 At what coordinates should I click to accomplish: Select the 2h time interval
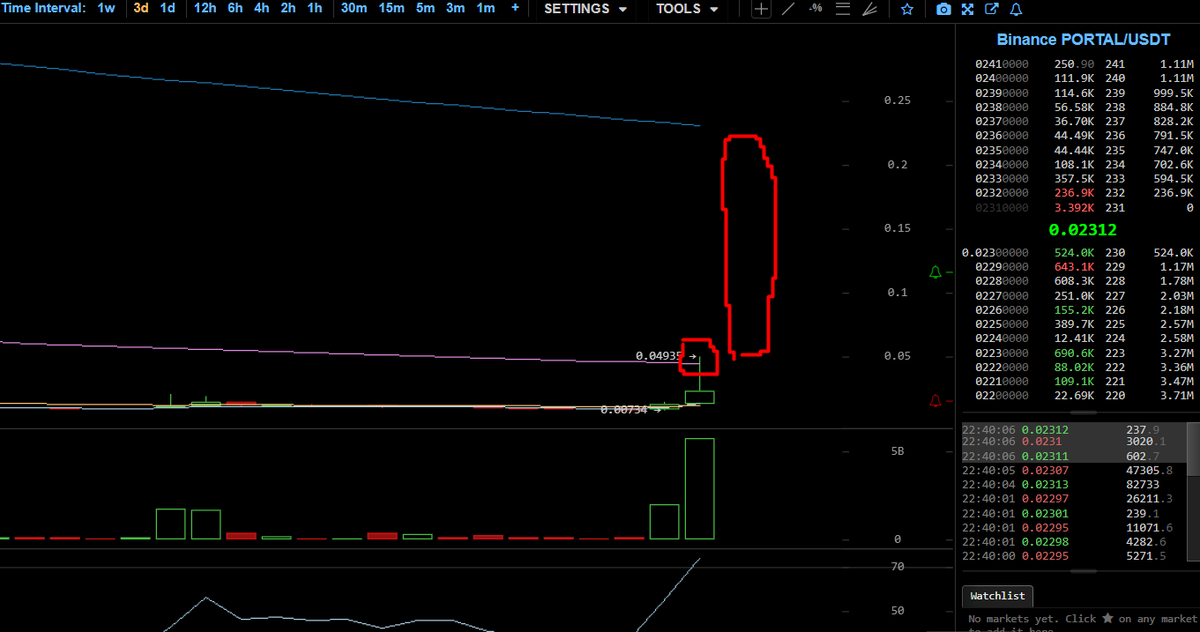[288, 8]
